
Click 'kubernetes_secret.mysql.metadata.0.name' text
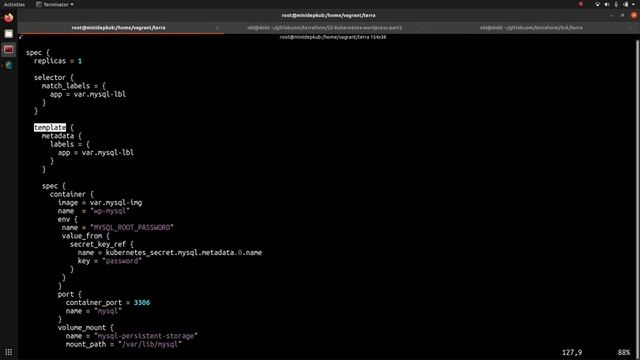(184, 253)
